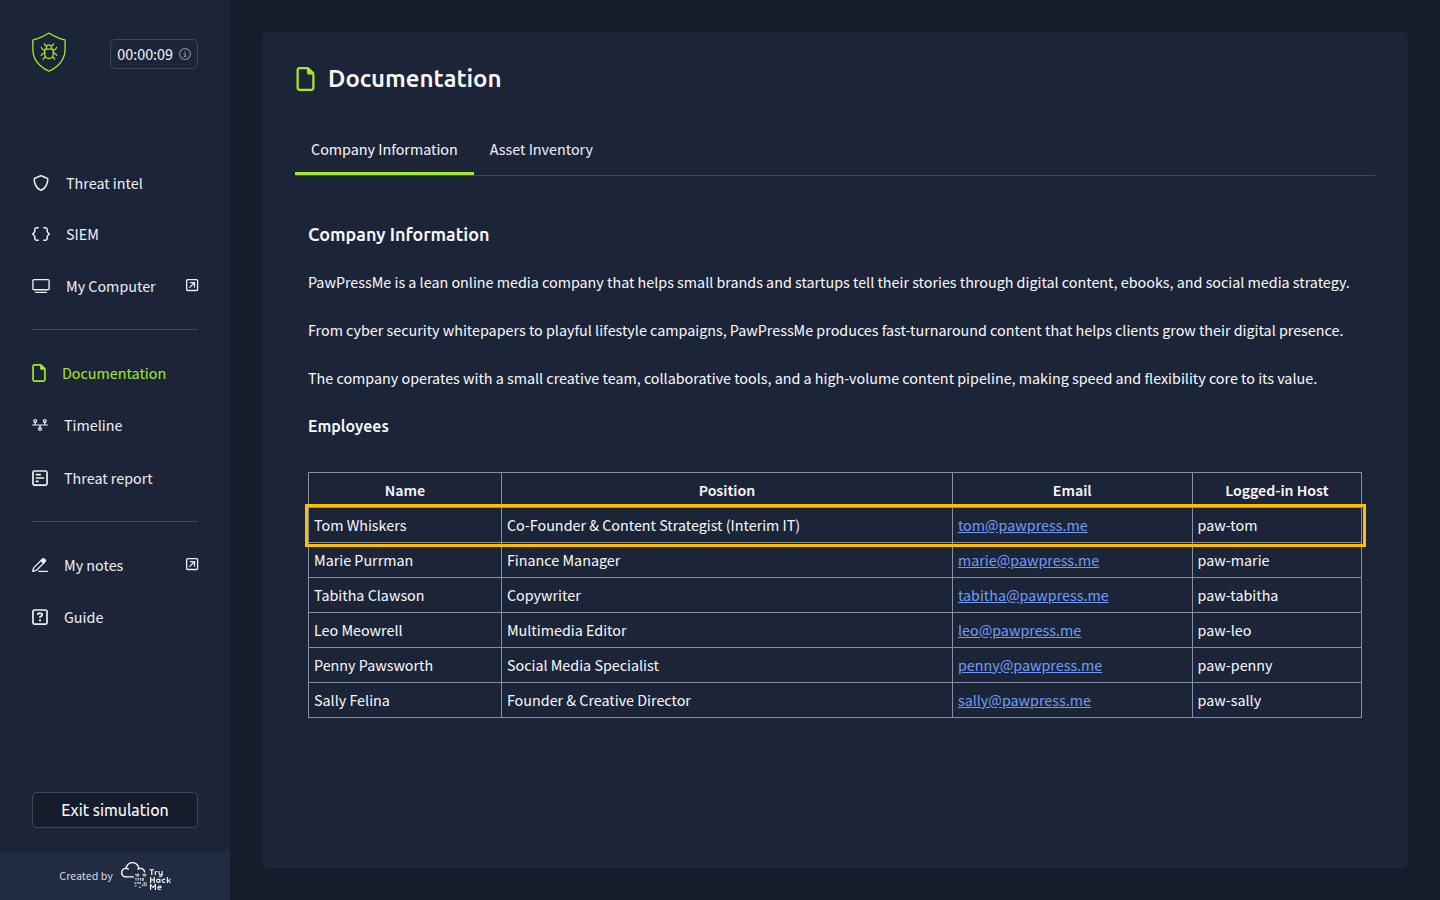Open My Computer external link icon
Viewport: 1440px width, 900px height.
tap(192, 286)
